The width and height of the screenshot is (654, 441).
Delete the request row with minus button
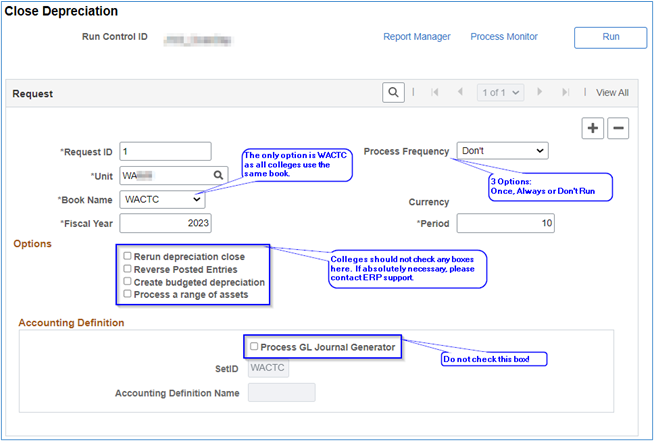tap(619, 128)
